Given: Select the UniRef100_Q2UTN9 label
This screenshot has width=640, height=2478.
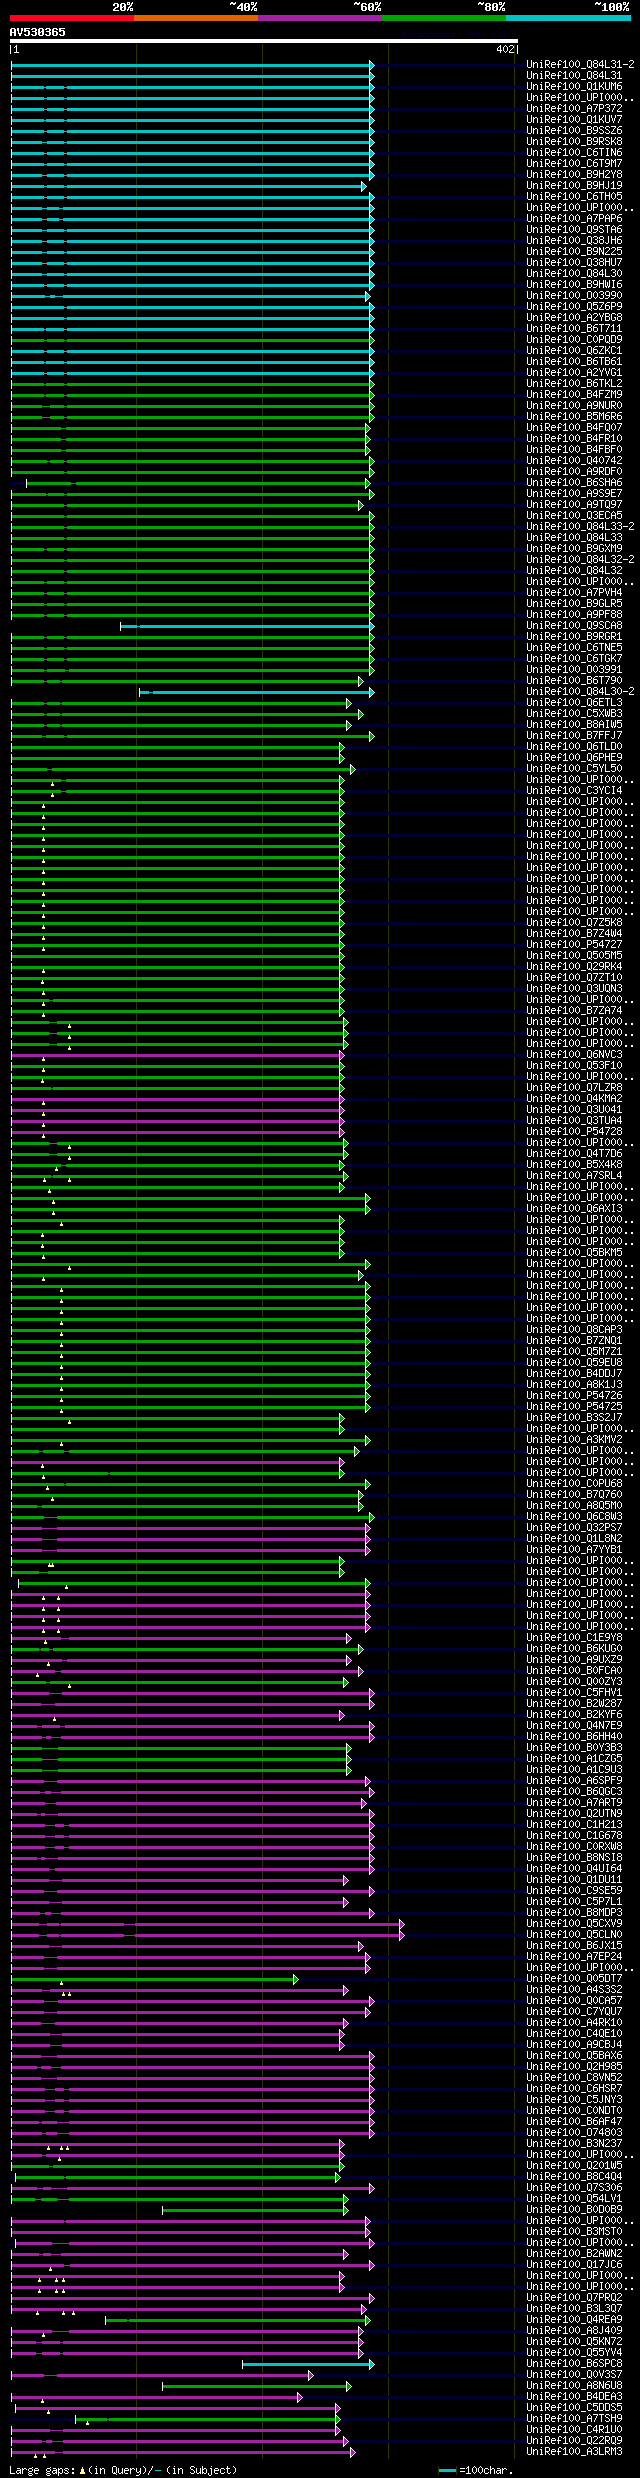Looking at the screenshot, I should [574, 1813].
